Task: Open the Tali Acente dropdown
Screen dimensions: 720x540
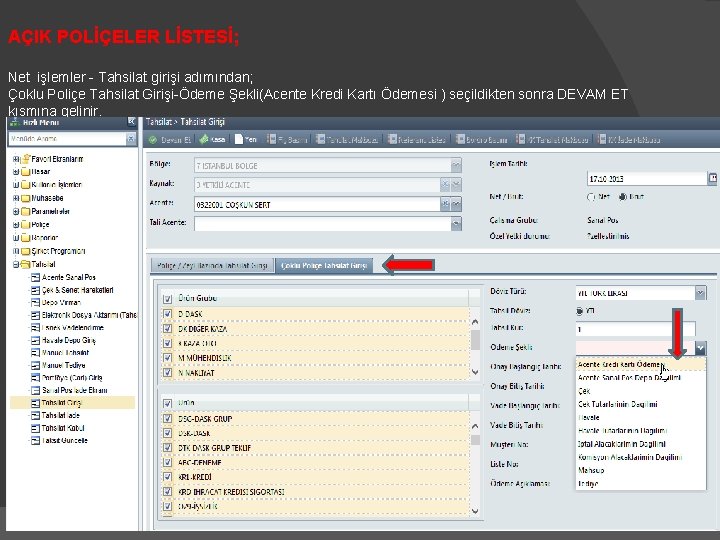Action: (456, 224)
